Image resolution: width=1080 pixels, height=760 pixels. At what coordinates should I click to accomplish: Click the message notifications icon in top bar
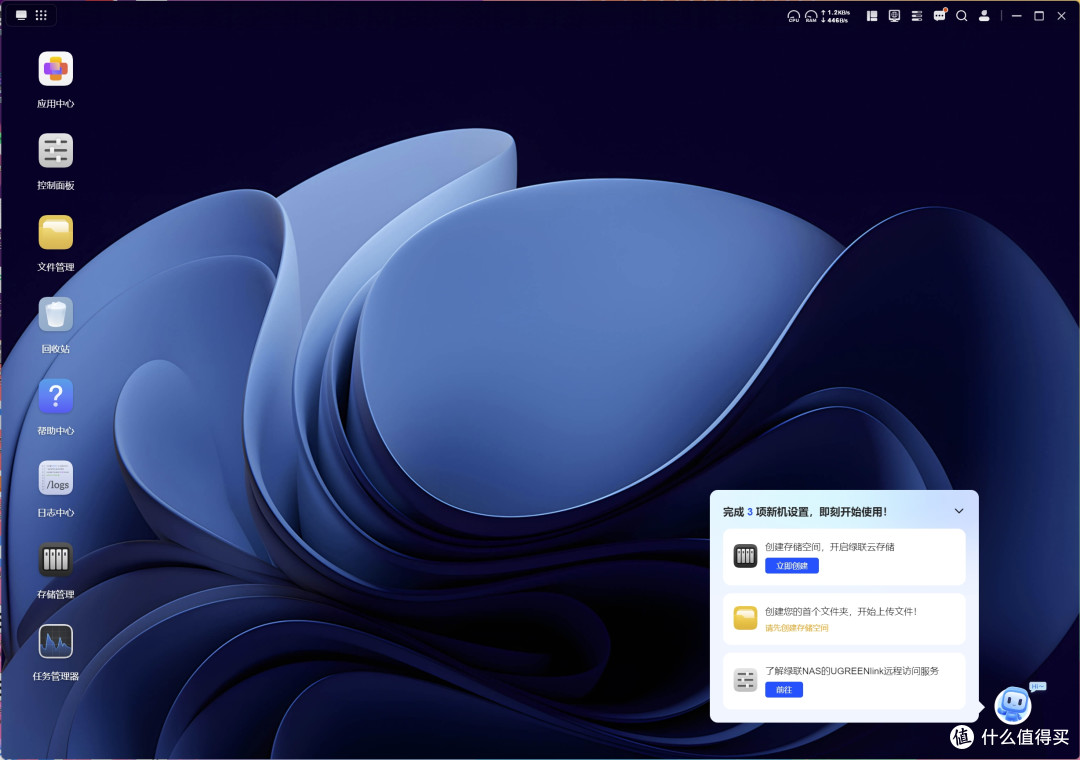939,15
